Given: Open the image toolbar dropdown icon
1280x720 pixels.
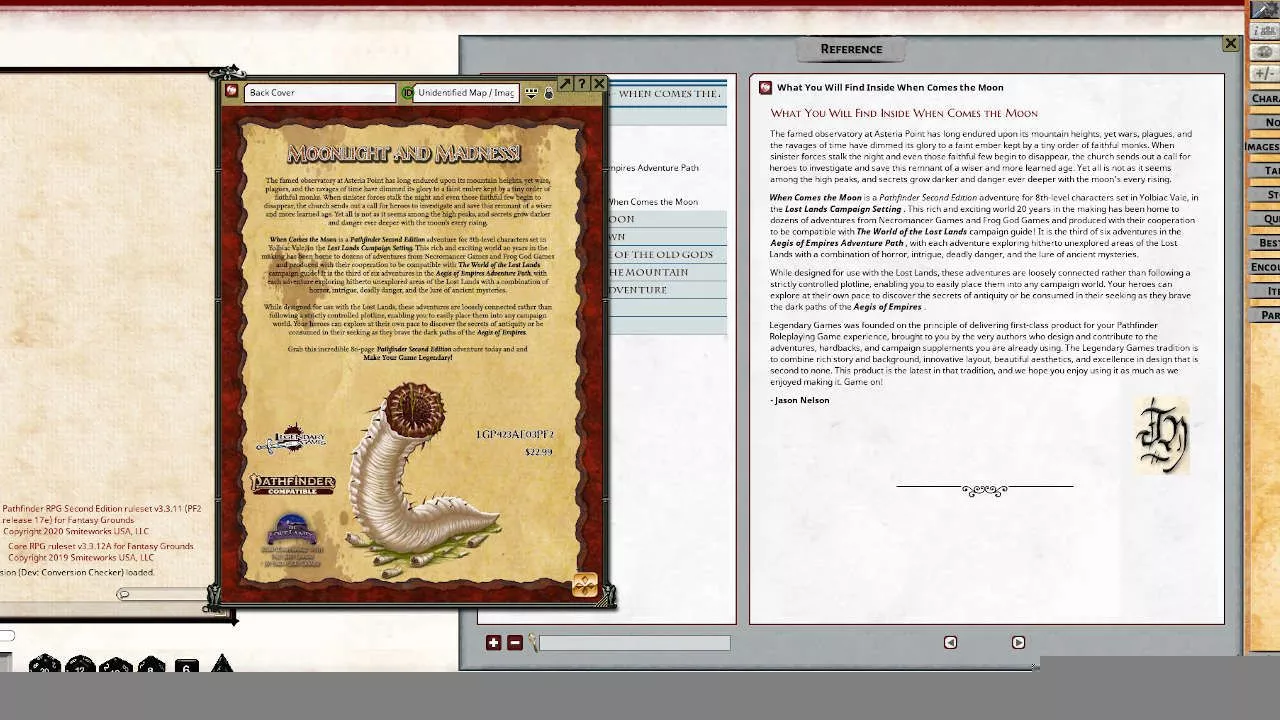Looking at the screenshot, I should 532,93.
